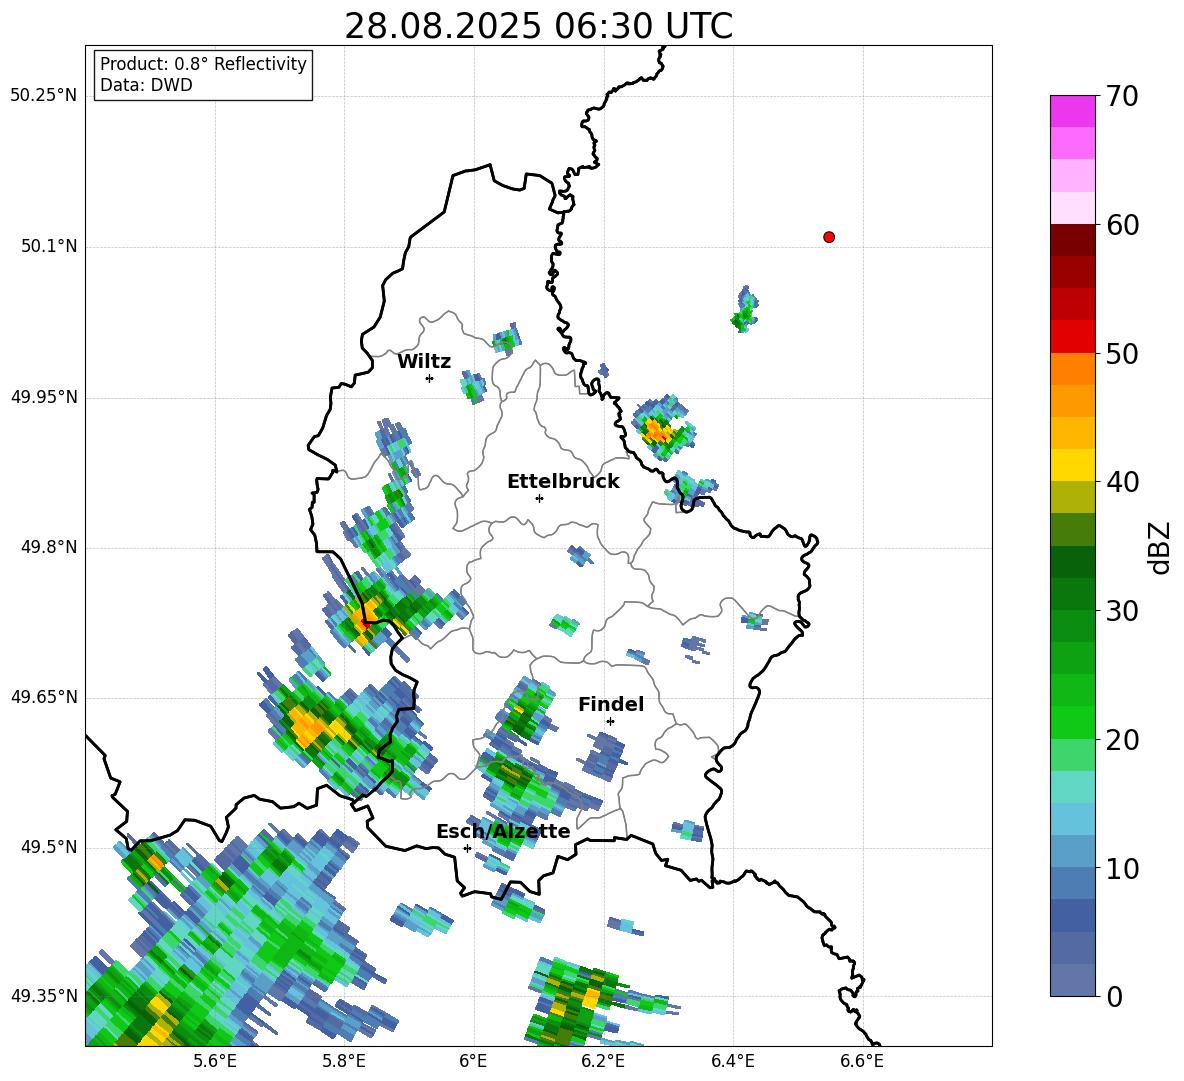The width and height of the screenshot is (1184, 1081).
Task: Click the colorbar 0 tick label
Action: (1114, 996)
